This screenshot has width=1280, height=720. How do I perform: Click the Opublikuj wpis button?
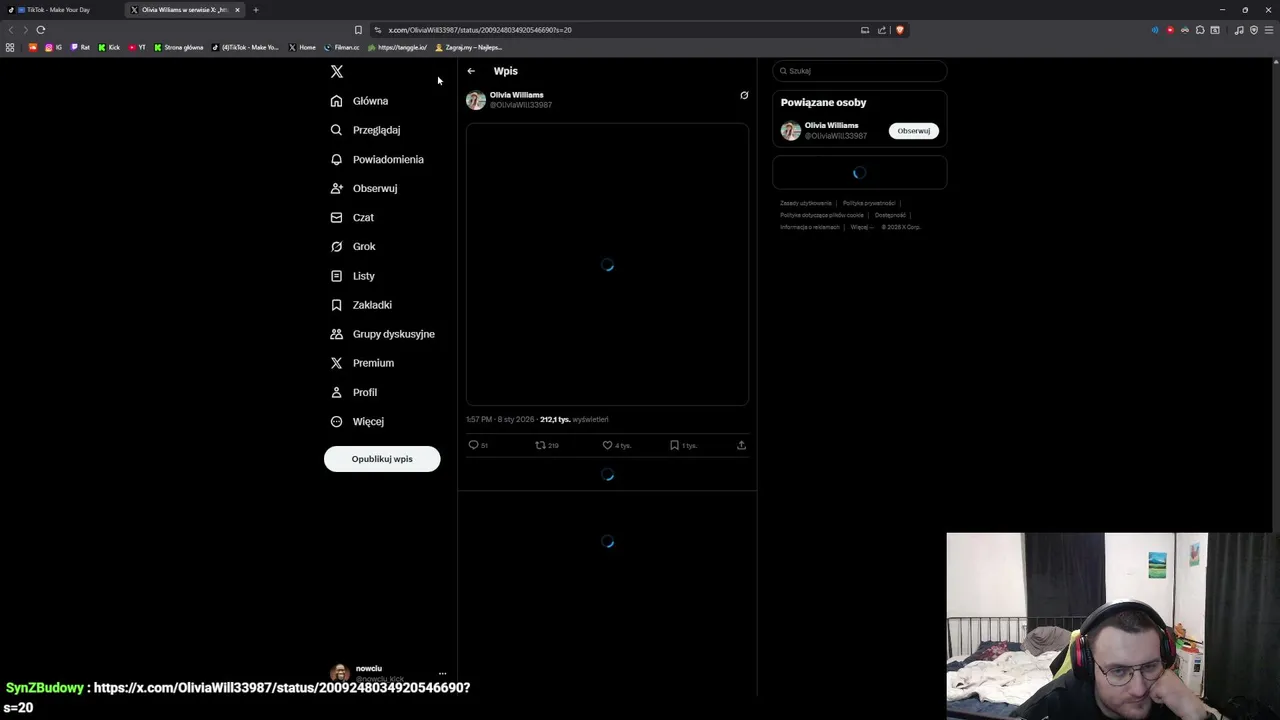pyautogui.click(x=382, y=459)
